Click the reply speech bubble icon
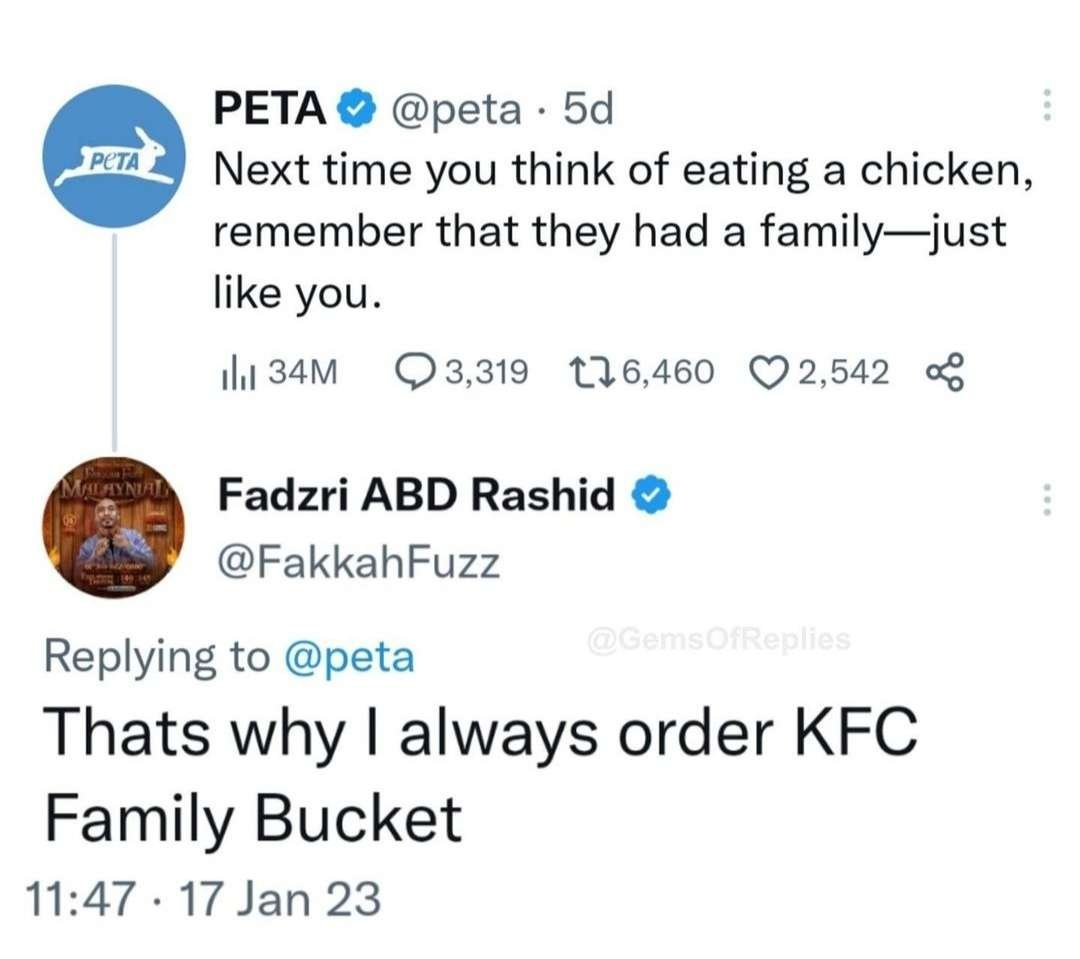Viewport: 1080px width, 959px height. click(x=414, y=373)
